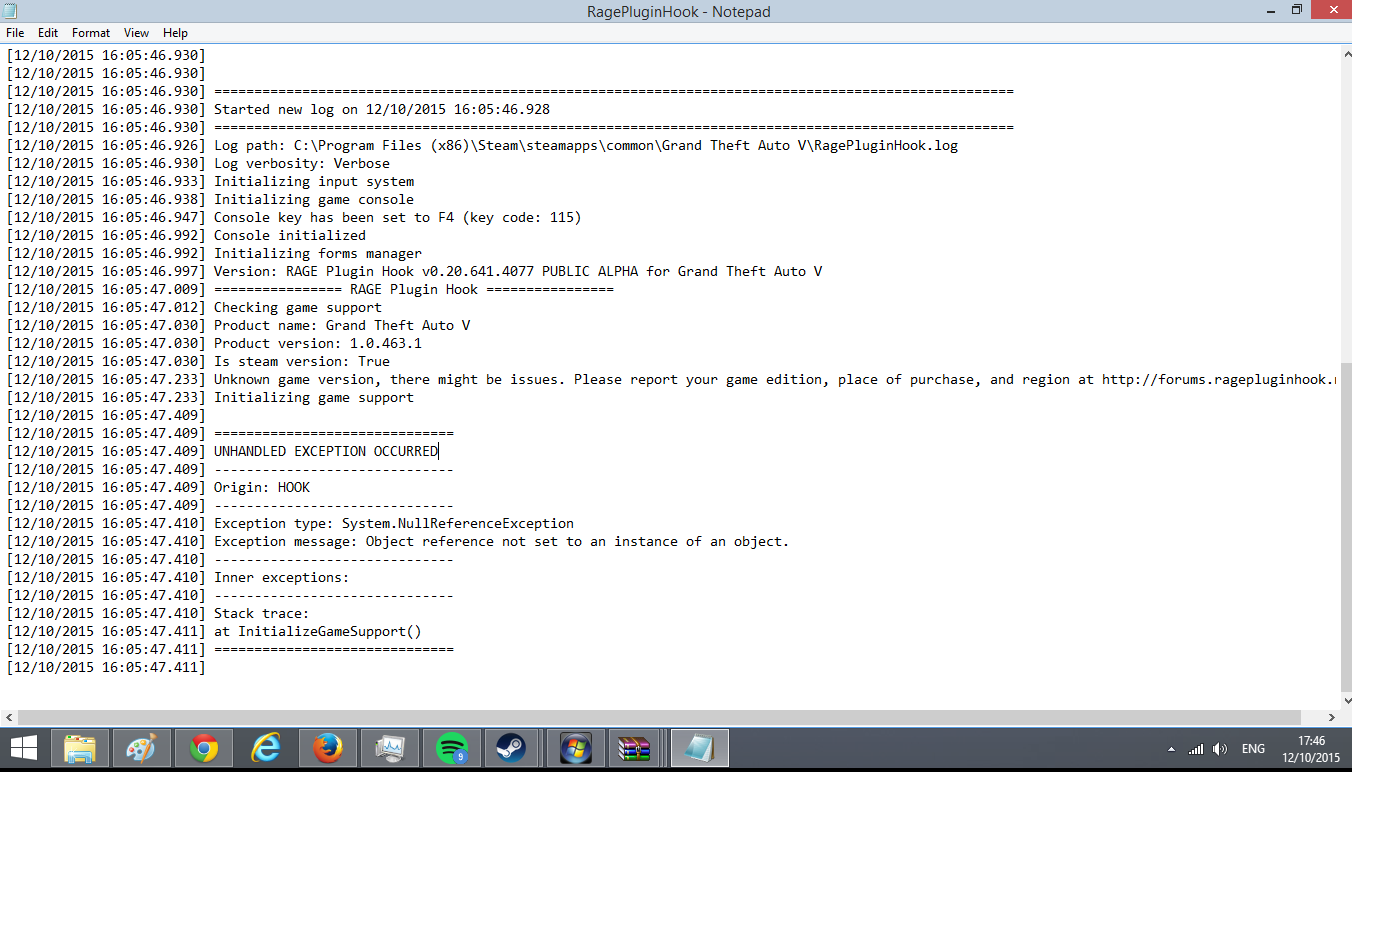Click the 'at InitializeGameSupport()' line

click(318, 632)
